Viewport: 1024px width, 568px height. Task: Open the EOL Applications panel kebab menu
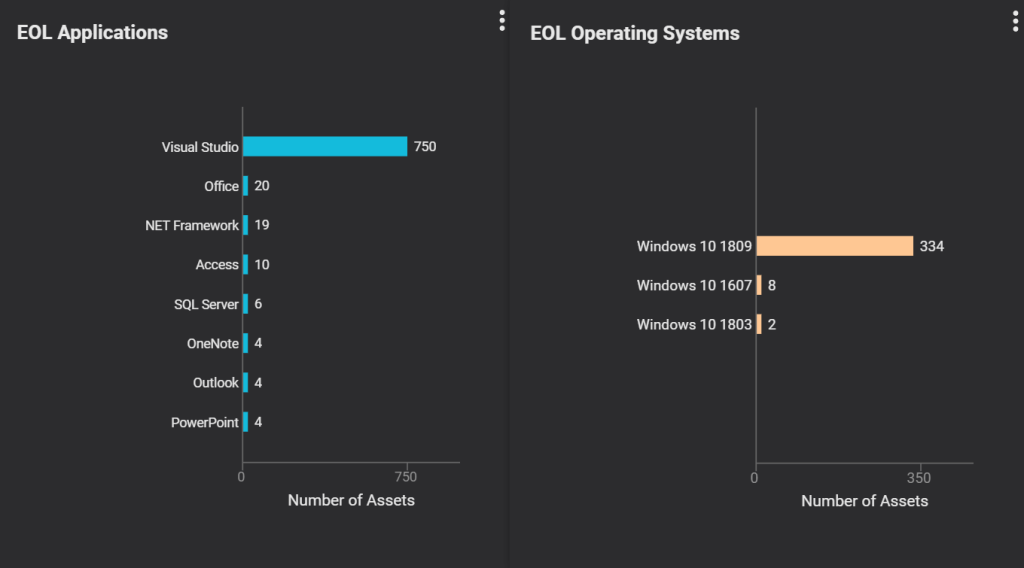pos(502,21)
